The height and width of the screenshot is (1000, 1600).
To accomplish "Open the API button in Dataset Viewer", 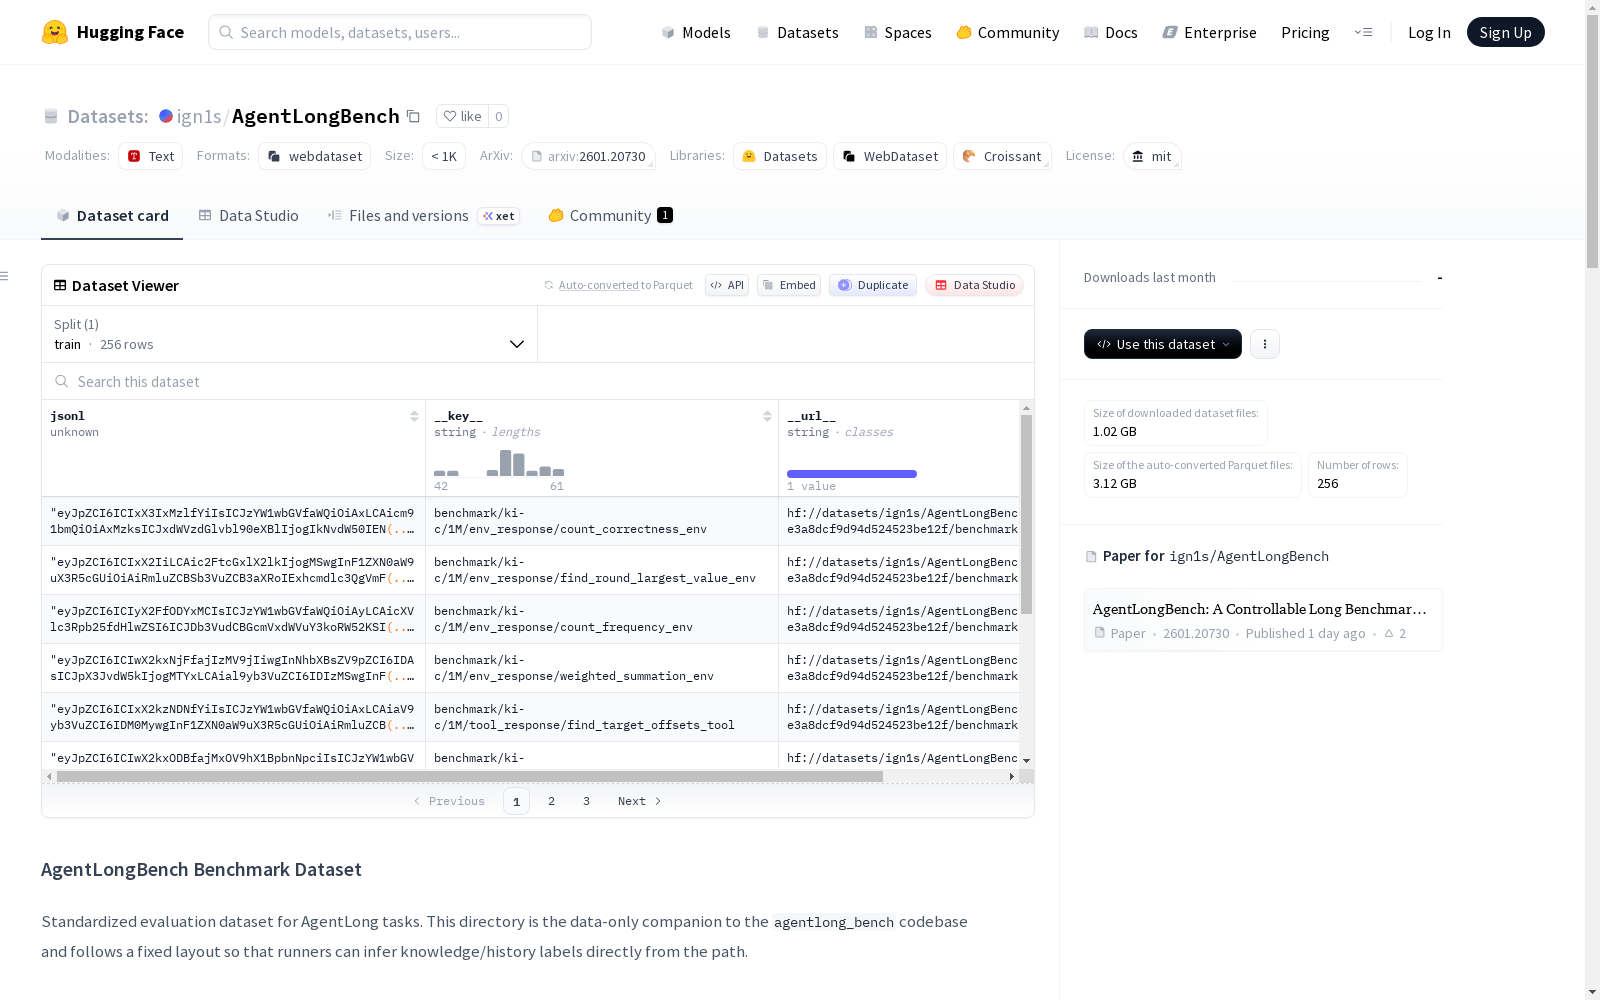I will 727,285.
